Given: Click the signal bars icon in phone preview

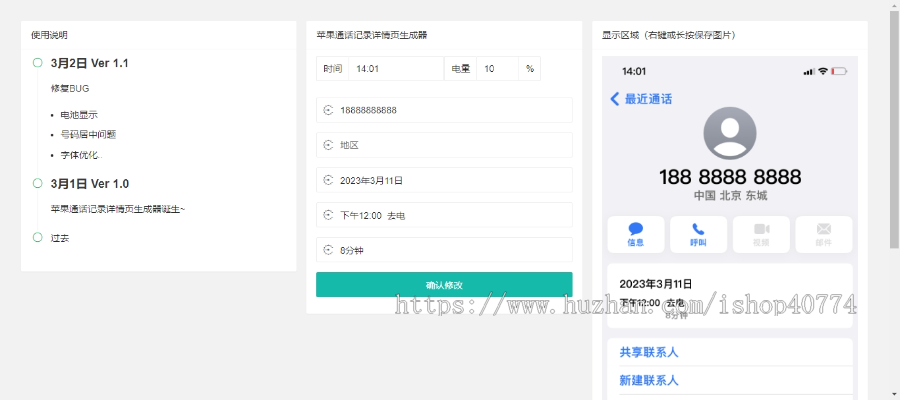Looking at the screenshot, I should click(809, 72).
